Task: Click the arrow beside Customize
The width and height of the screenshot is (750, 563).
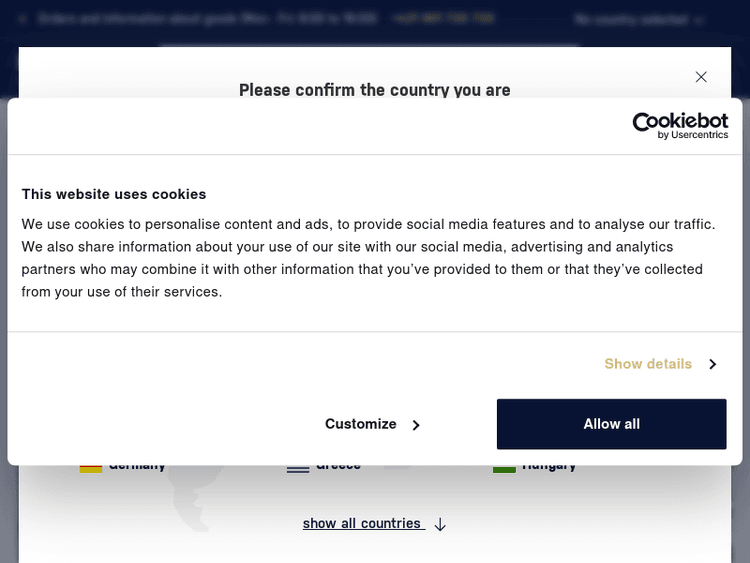Action: point(416,425)
